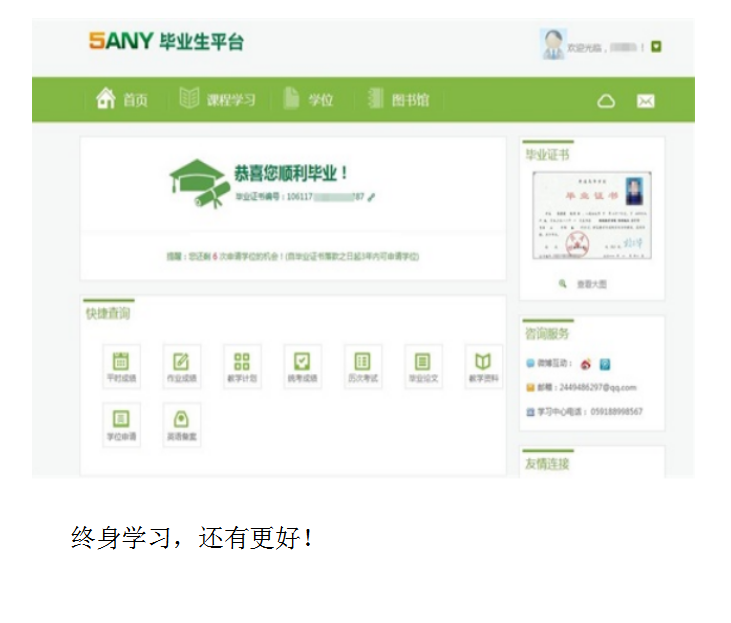The image size is (731, 623).
Task: Open the 毕业论文 icon
Action: pyautogui.click(x=423, y=362)
